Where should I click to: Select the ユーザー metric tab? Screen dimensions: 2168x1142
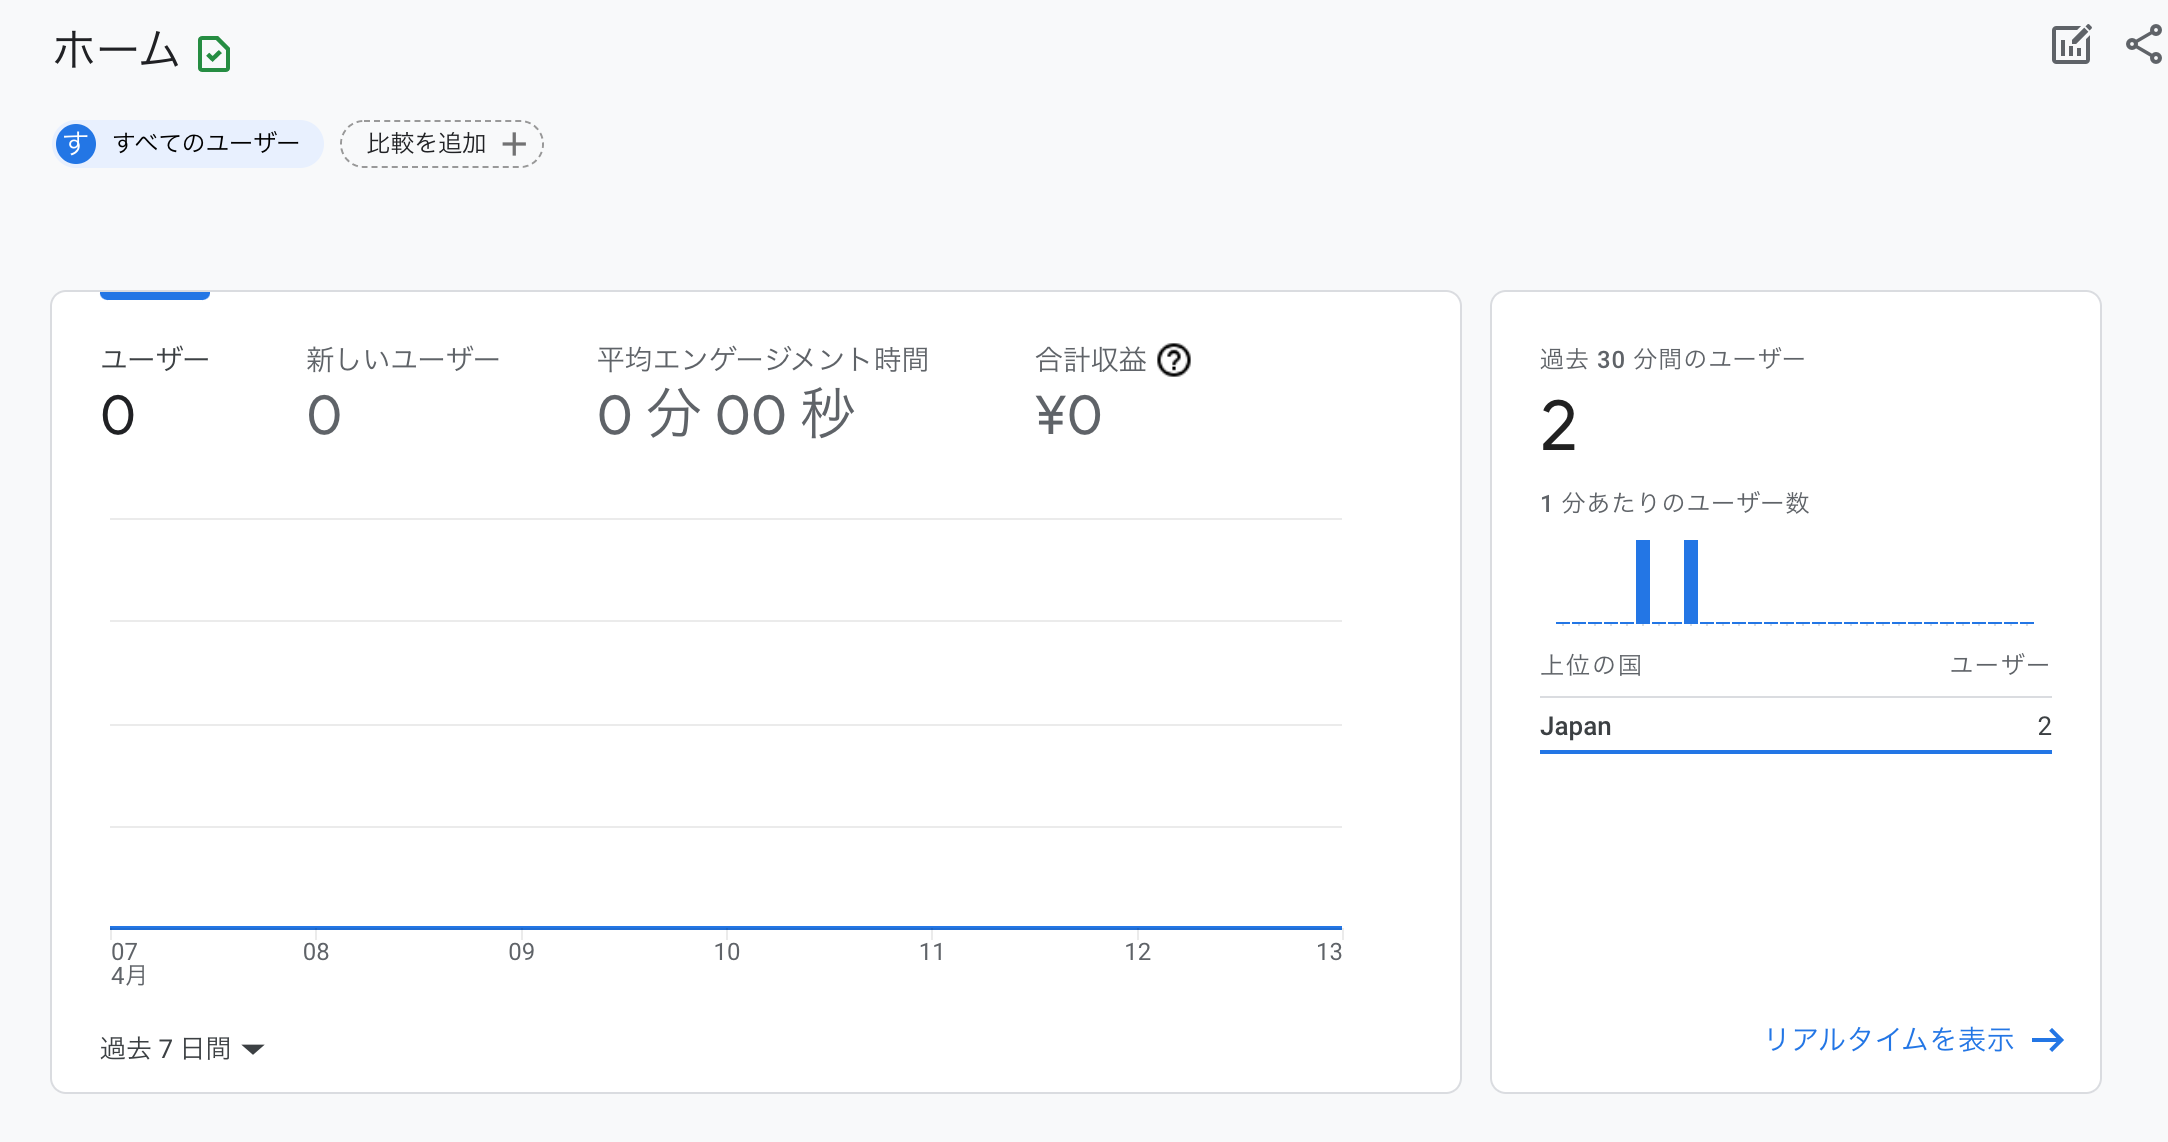155,392
